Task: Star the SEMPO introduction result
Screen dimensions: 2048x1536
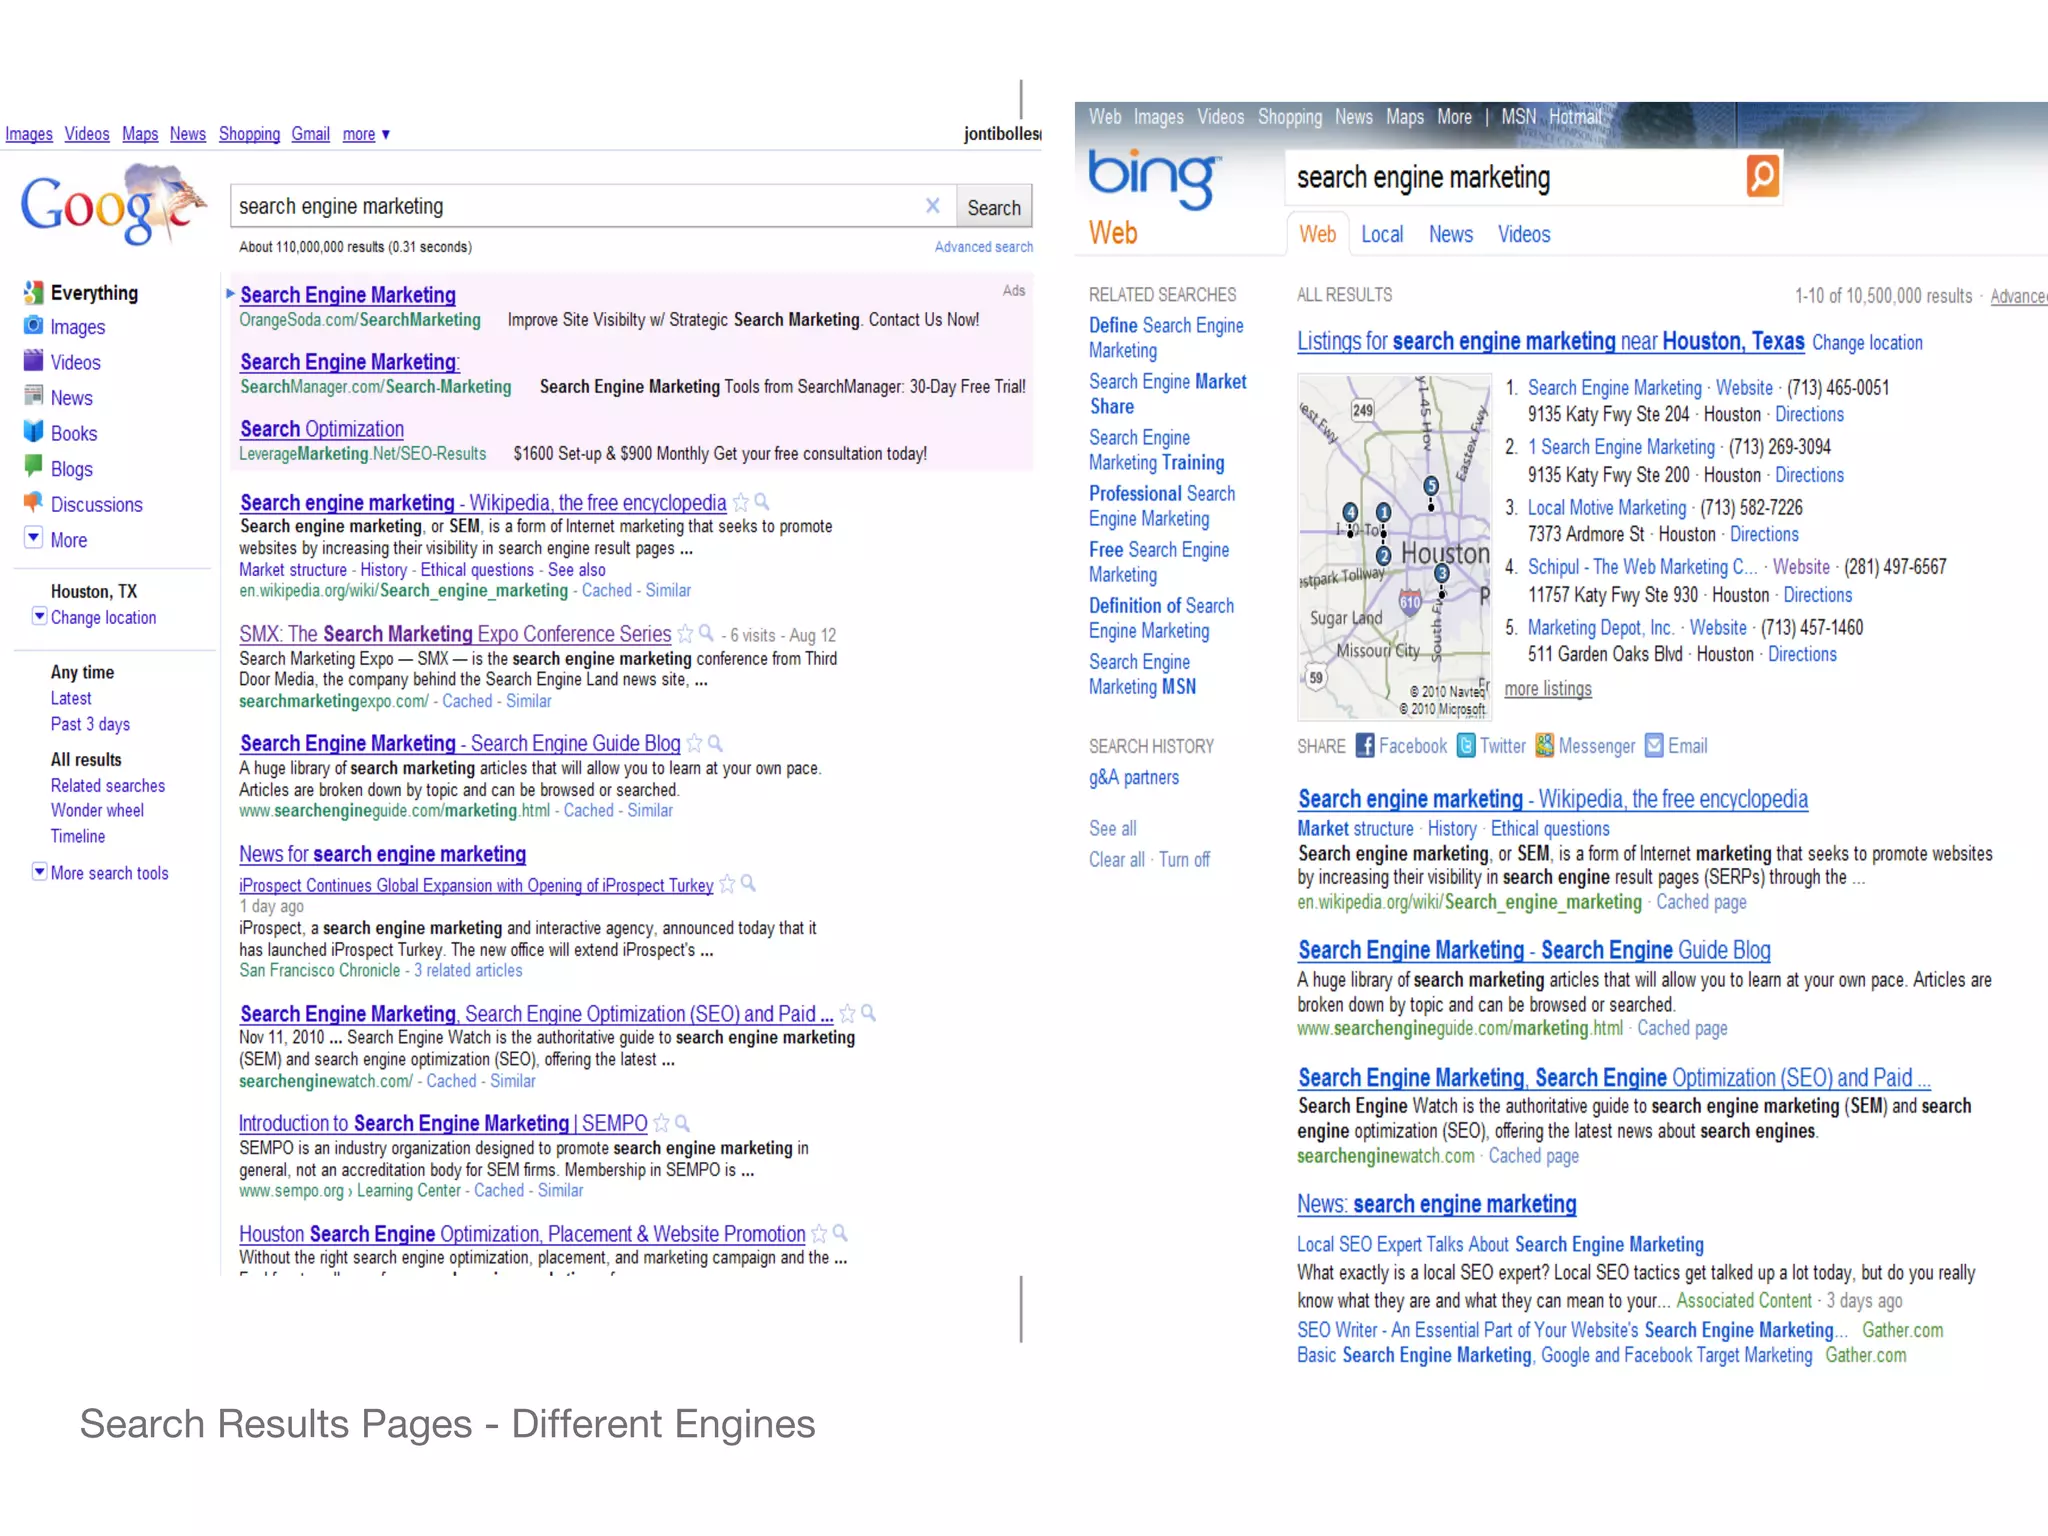Action: click(x=662, y=1124)
